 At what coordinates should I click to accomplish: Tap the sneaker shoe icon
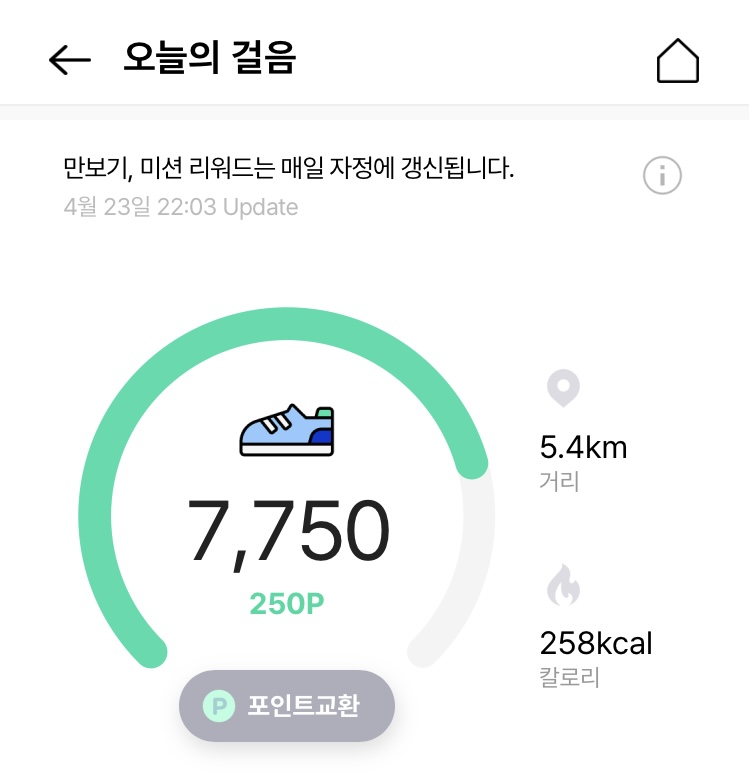click(x=288, y=430)
